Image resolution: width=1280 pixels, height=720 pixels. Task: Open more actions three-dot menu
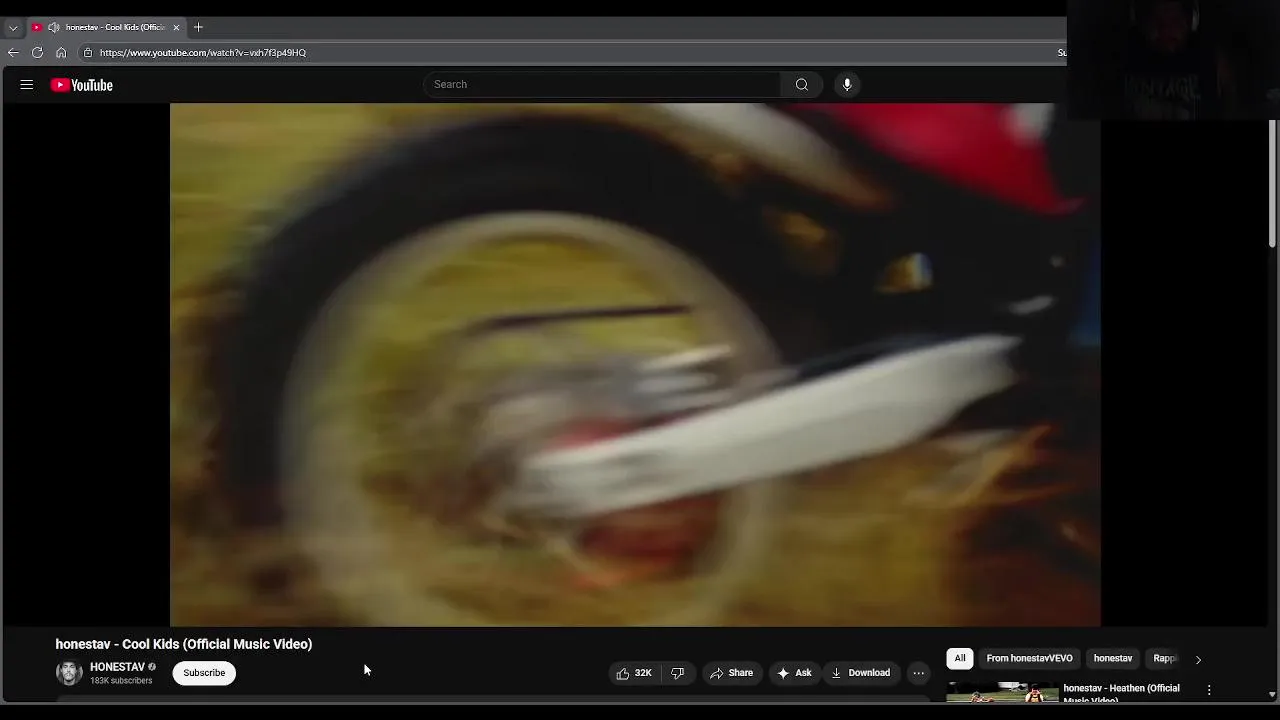pos(918,673)
